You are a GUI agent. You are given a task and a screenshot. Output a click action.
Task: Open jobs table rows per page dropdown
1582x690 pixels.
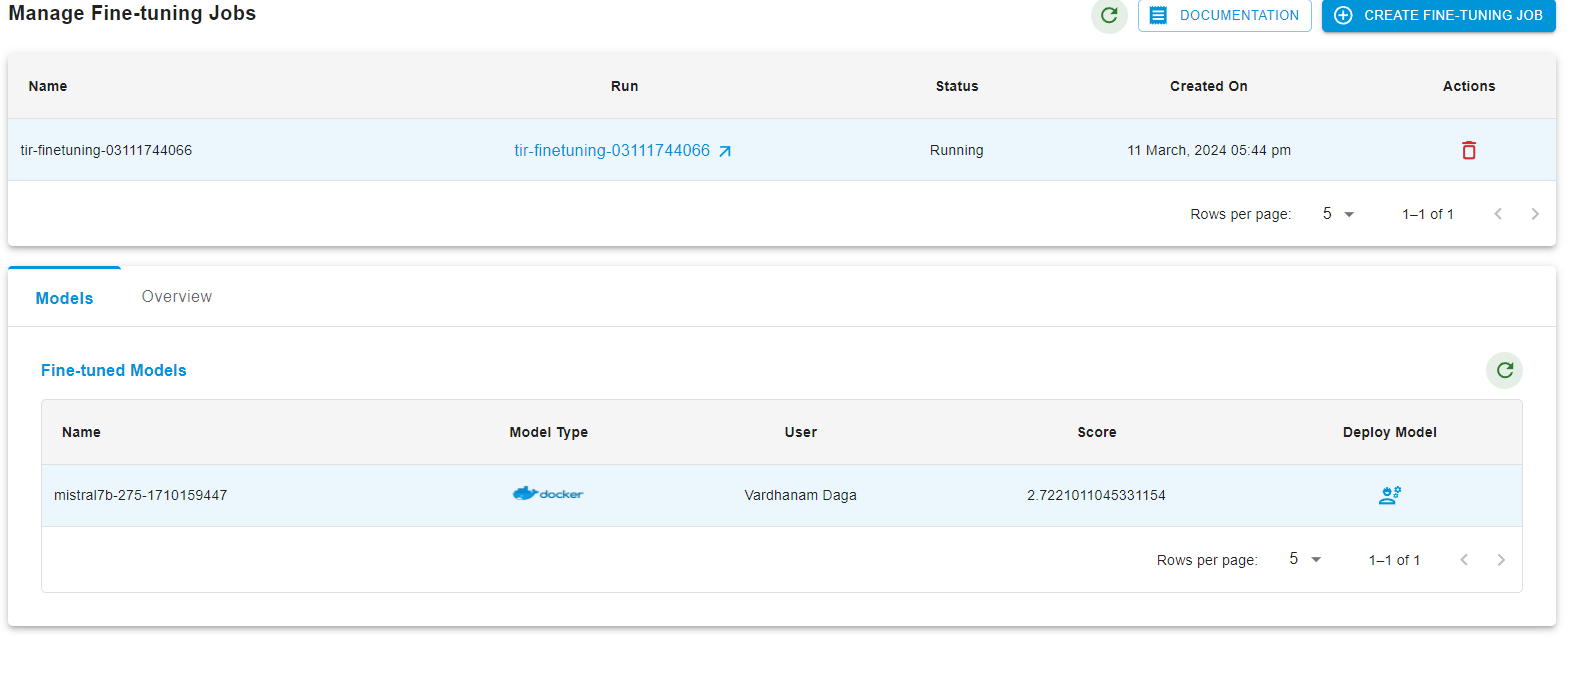click(x=1337, y=214)
